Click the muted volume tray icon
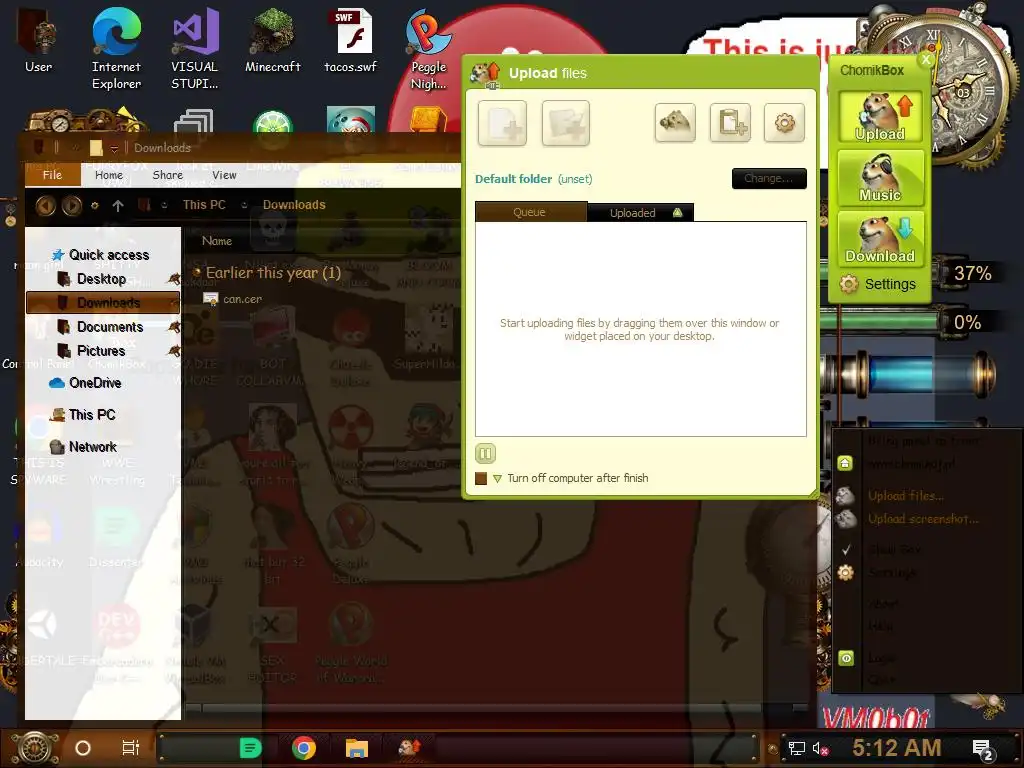Viewport: 1024px width, 768px height. [x=820, y=748]
